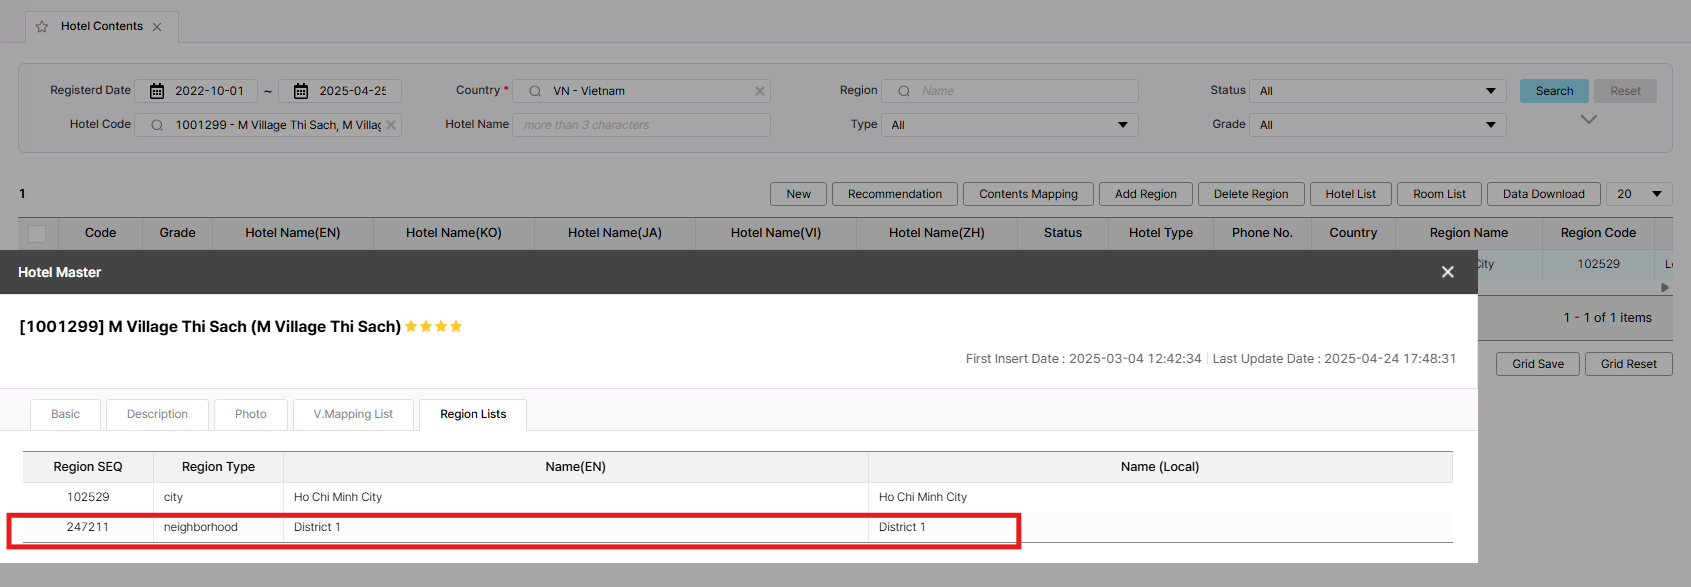
Task: Open the end date calendar picker
Action: (301, 91)
